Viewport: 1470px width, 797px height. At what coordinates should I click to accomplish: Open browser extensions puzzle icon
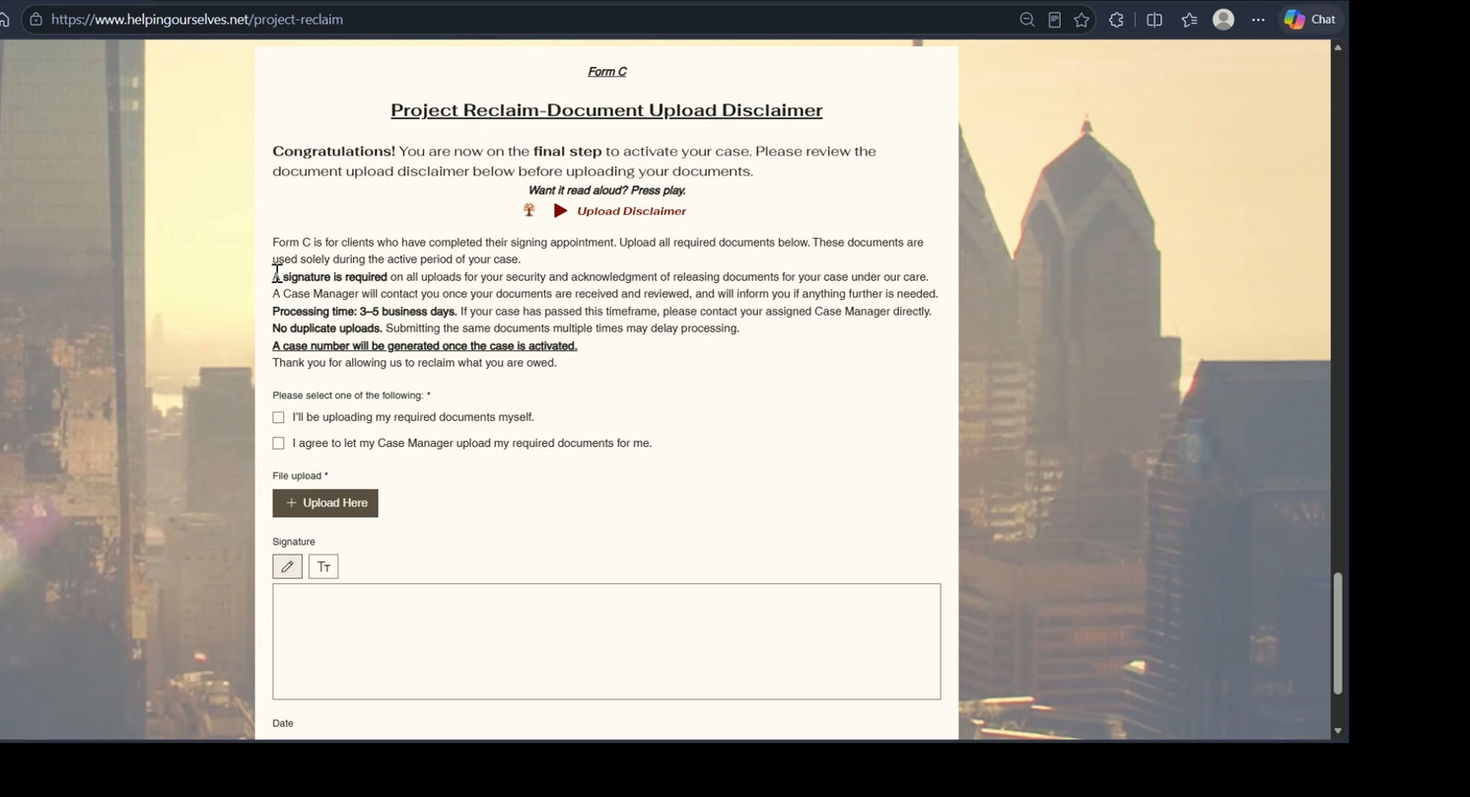click(1117, 20)
